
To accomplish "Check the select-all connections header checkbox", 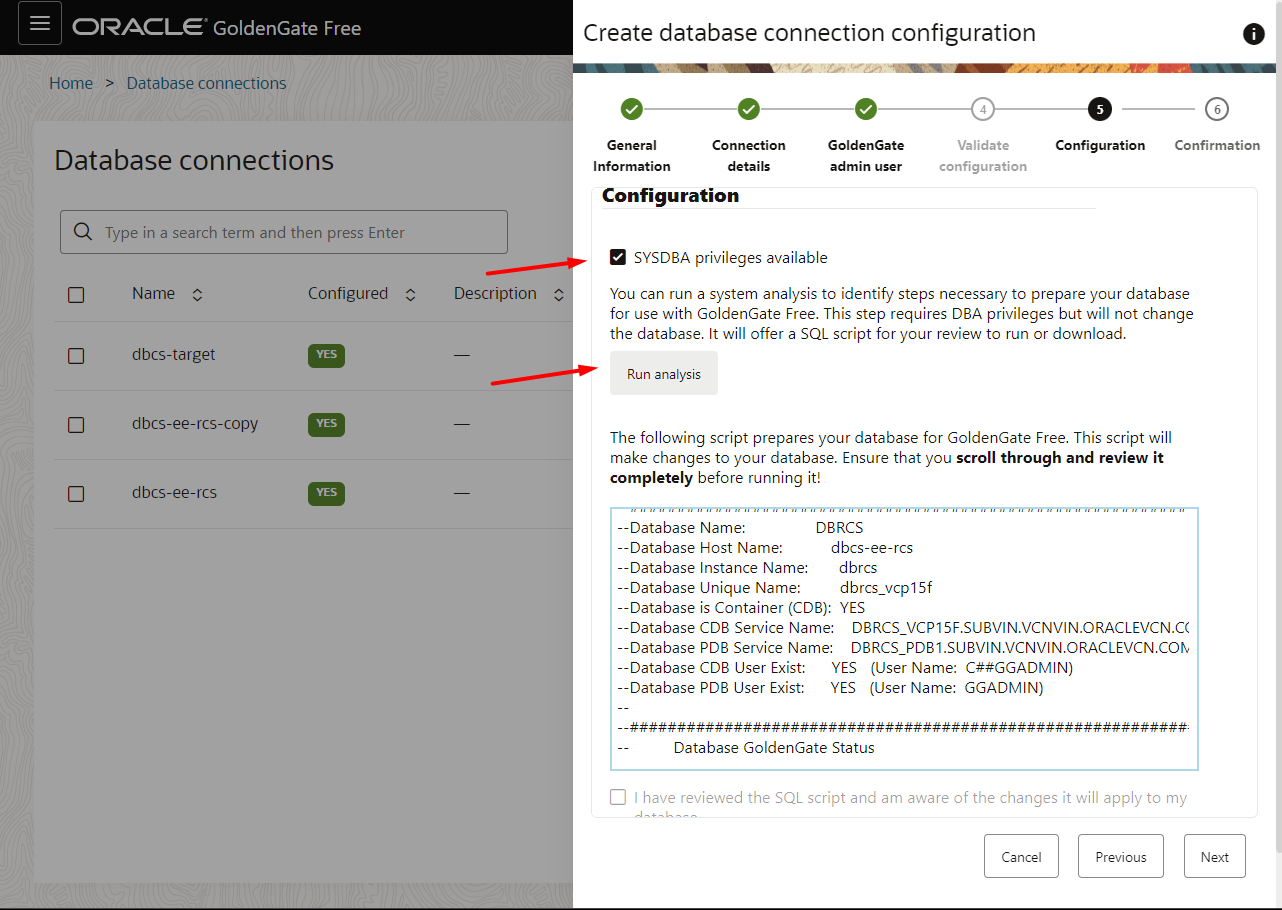I will 75,294.
